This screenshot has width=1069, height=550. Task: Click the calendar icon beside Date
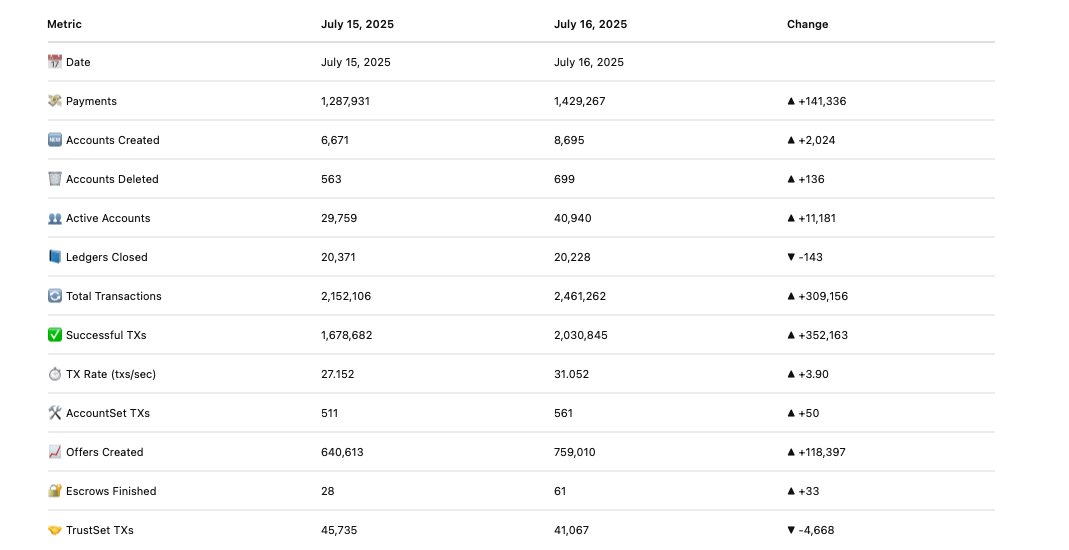tap(55, 62)
